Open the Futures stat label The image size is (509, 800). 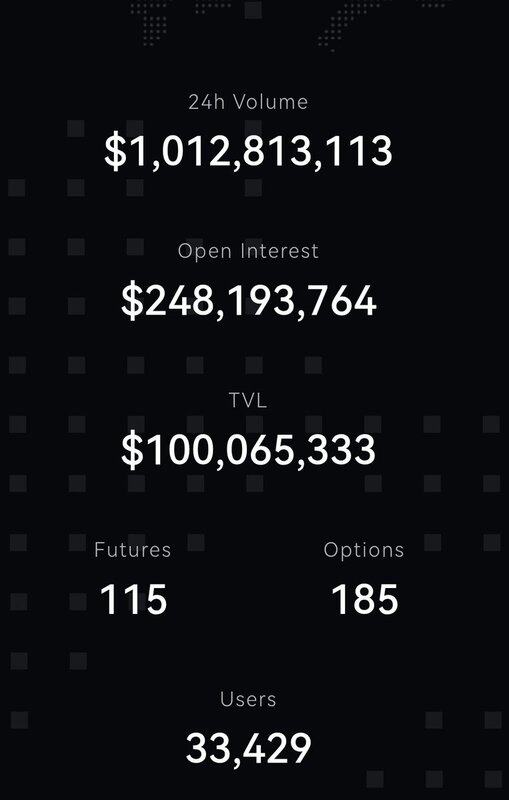click(133, 549)
